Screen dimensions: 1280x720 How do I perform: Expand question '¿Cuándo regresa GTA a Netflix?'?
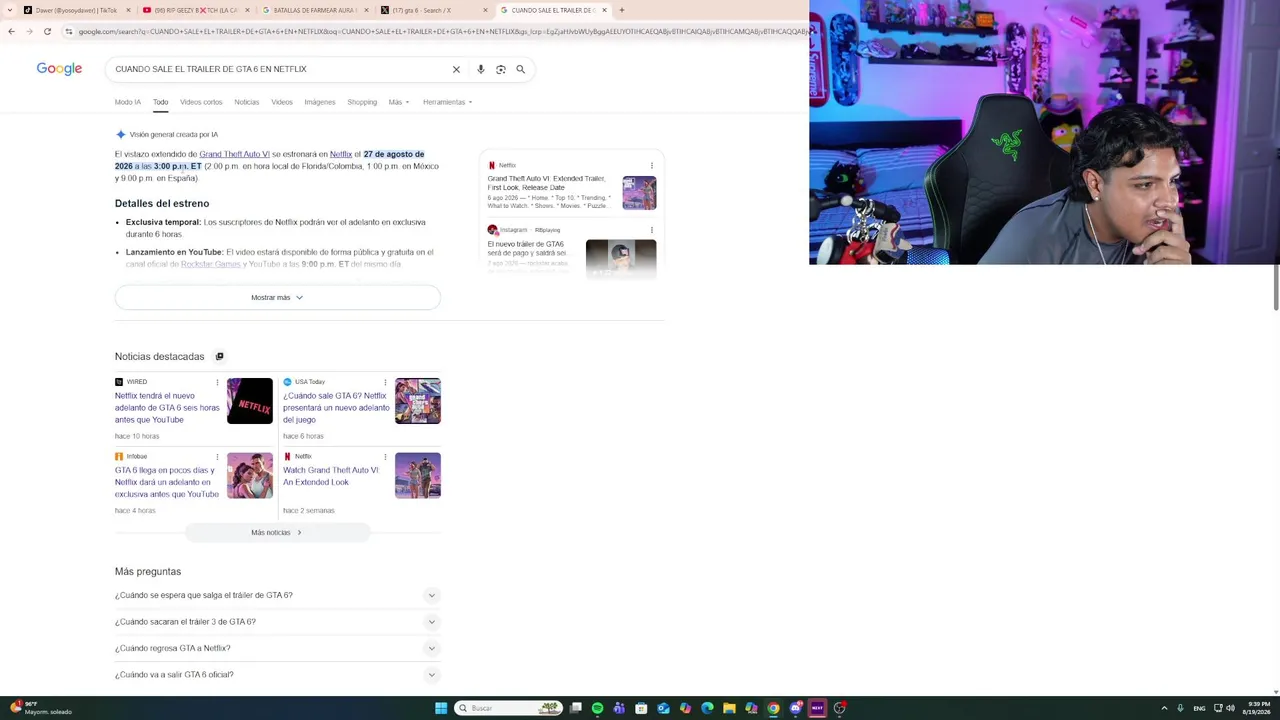[x=277, y=648]
